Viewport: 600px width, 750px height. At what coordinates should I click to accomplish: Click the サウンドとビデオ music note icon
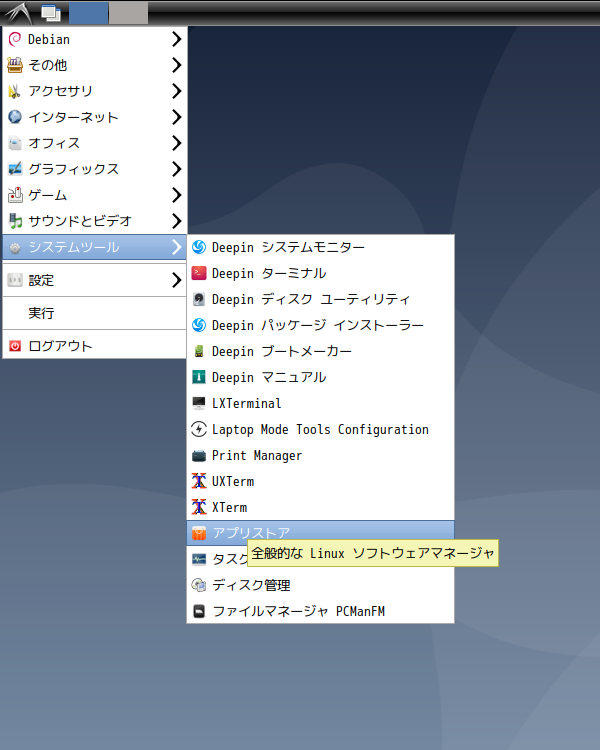[15, 221]
